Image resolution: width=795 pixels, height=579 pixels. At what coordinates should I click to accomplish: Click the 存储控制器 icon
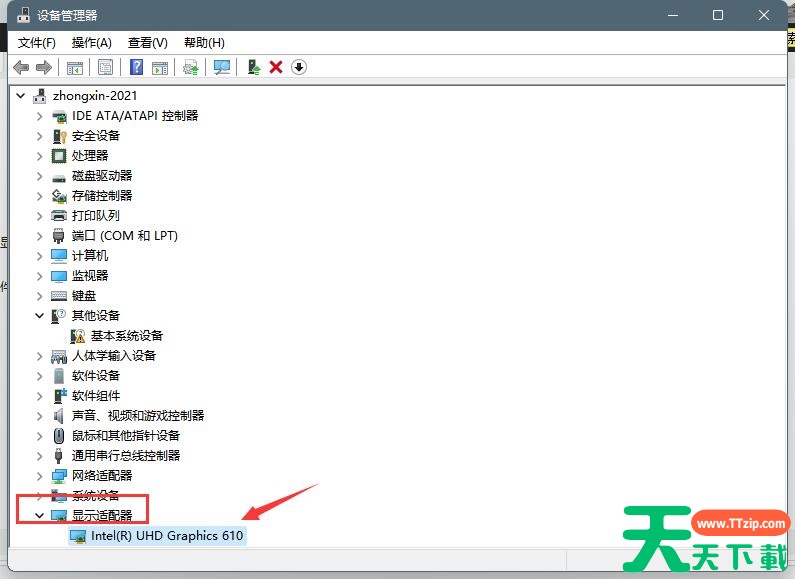(59, 196)
